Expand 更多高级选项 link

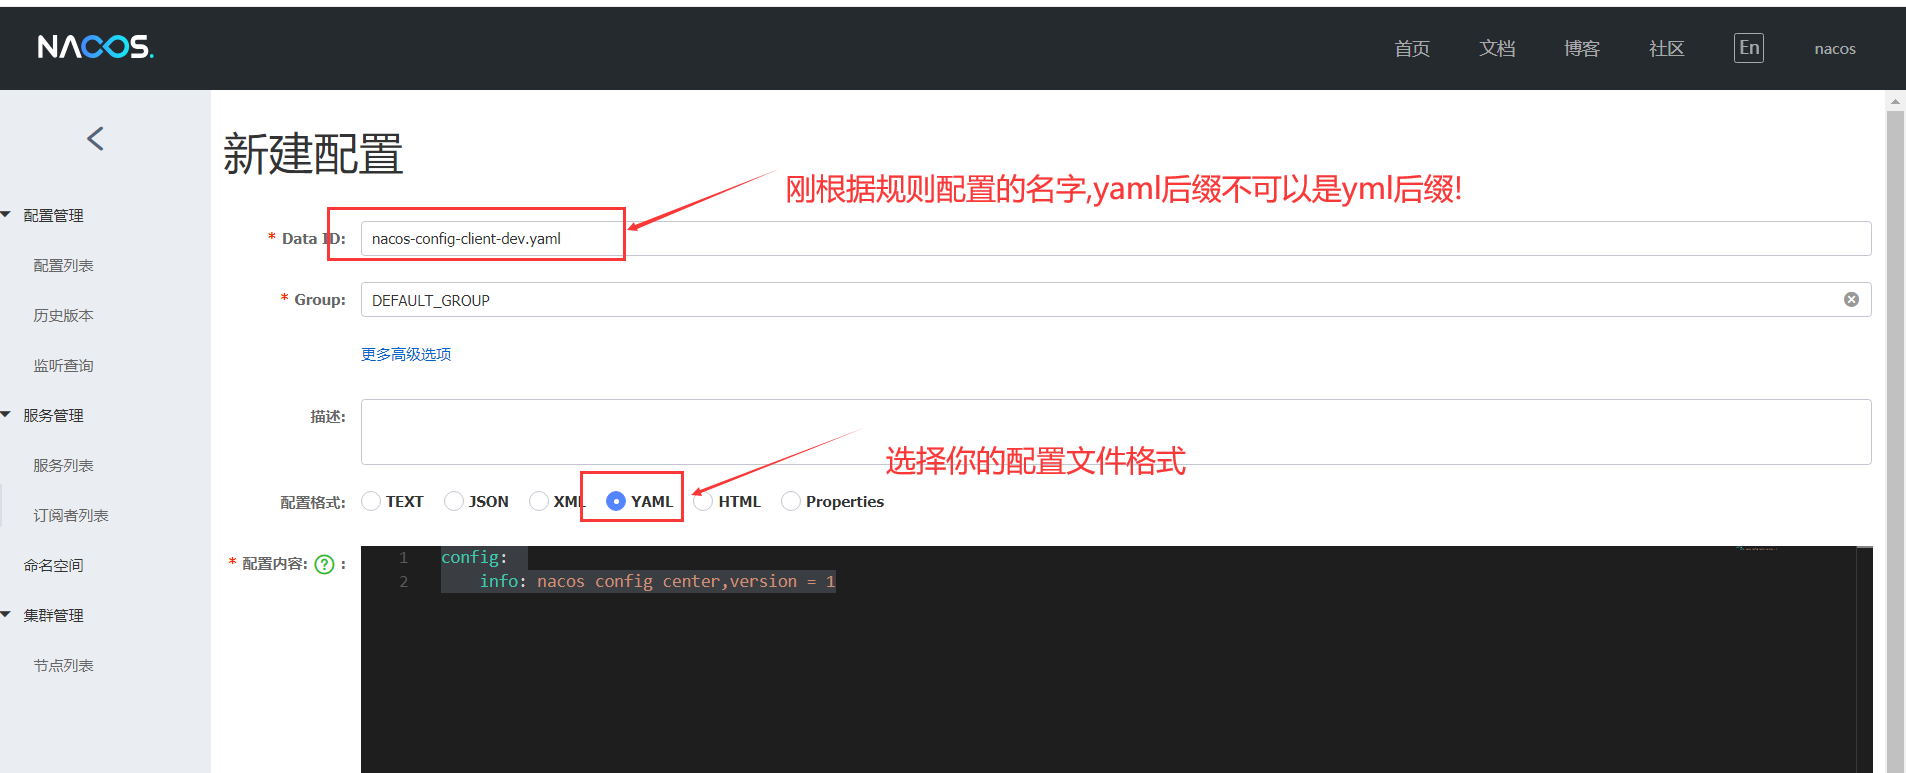tap(406, 354)
